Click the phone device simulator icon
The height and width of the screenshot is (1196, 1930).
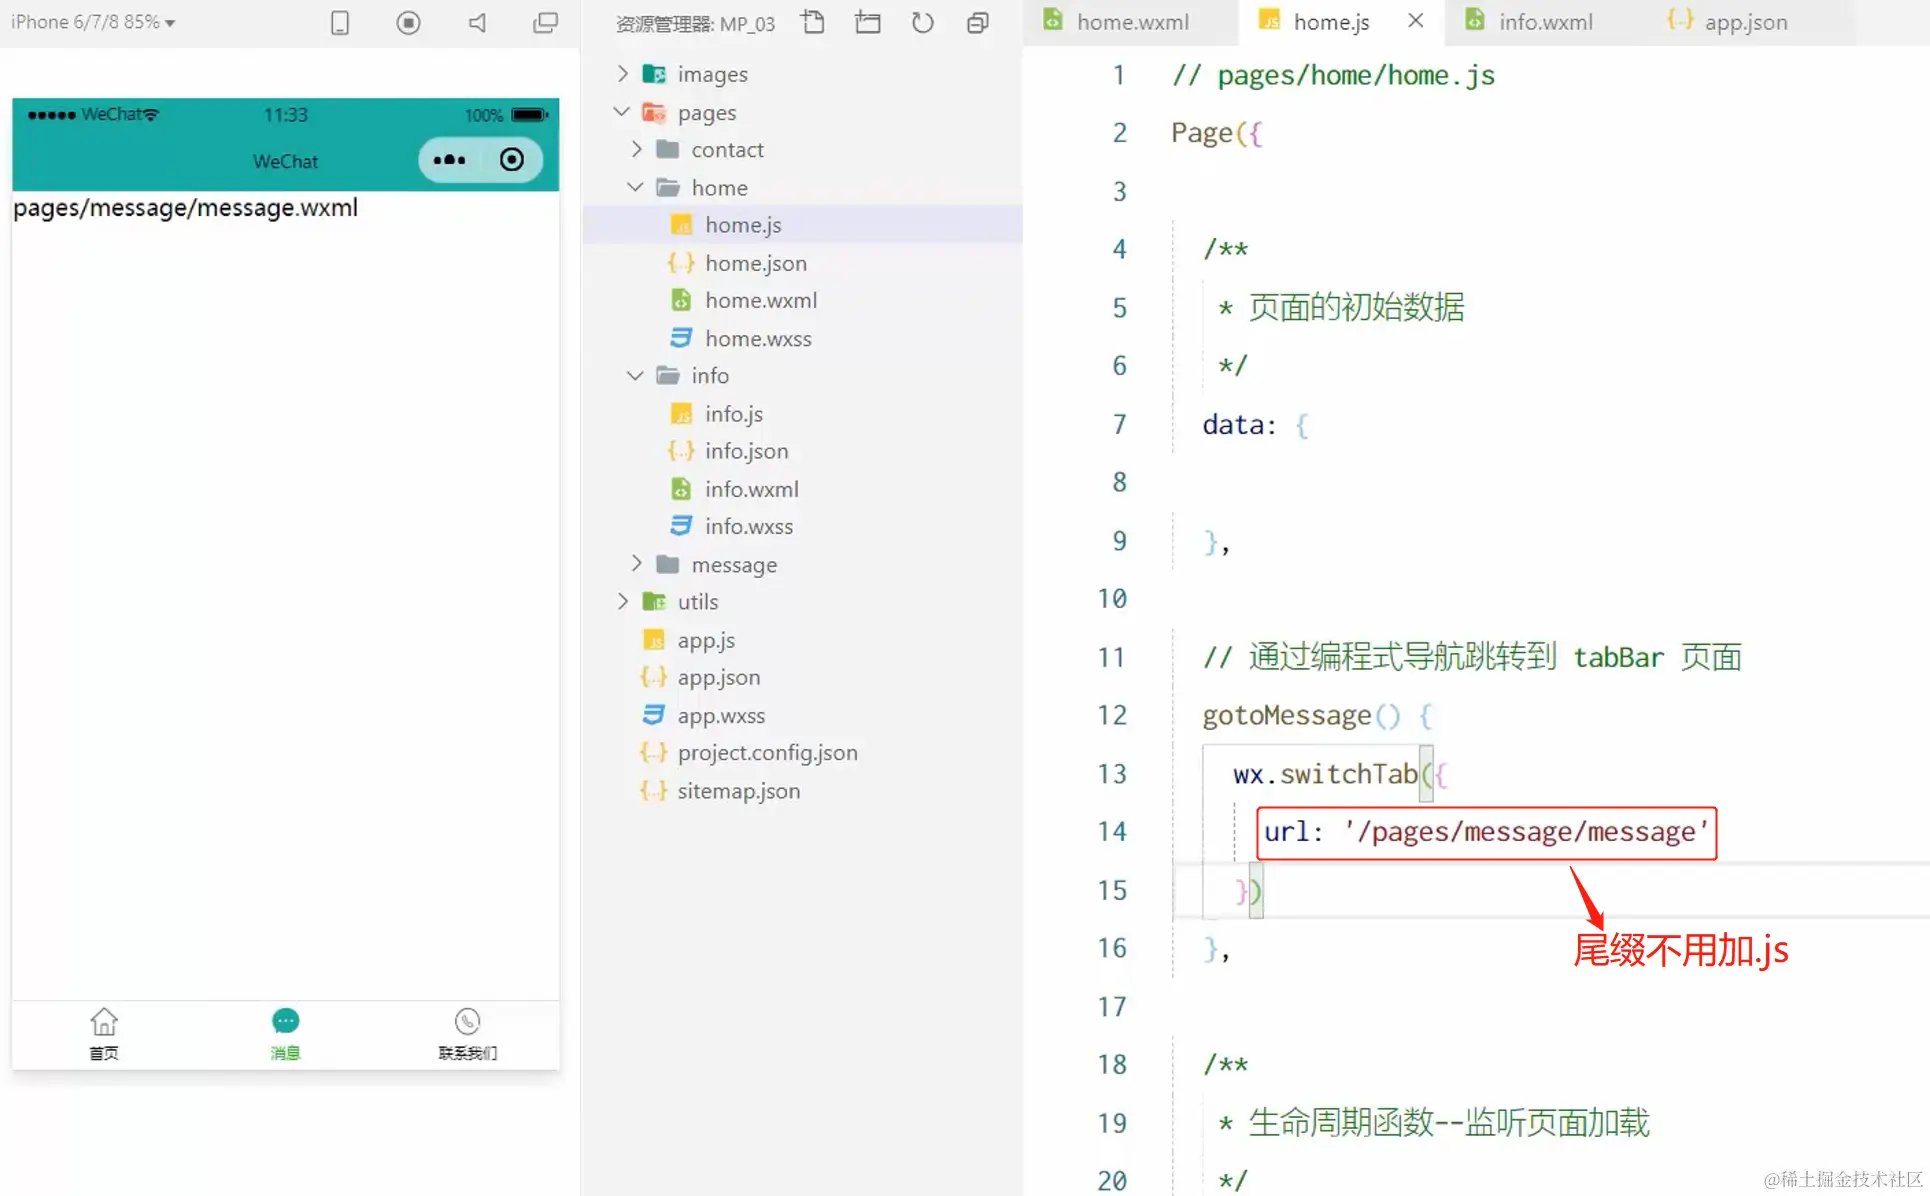(x=340, y=22)
